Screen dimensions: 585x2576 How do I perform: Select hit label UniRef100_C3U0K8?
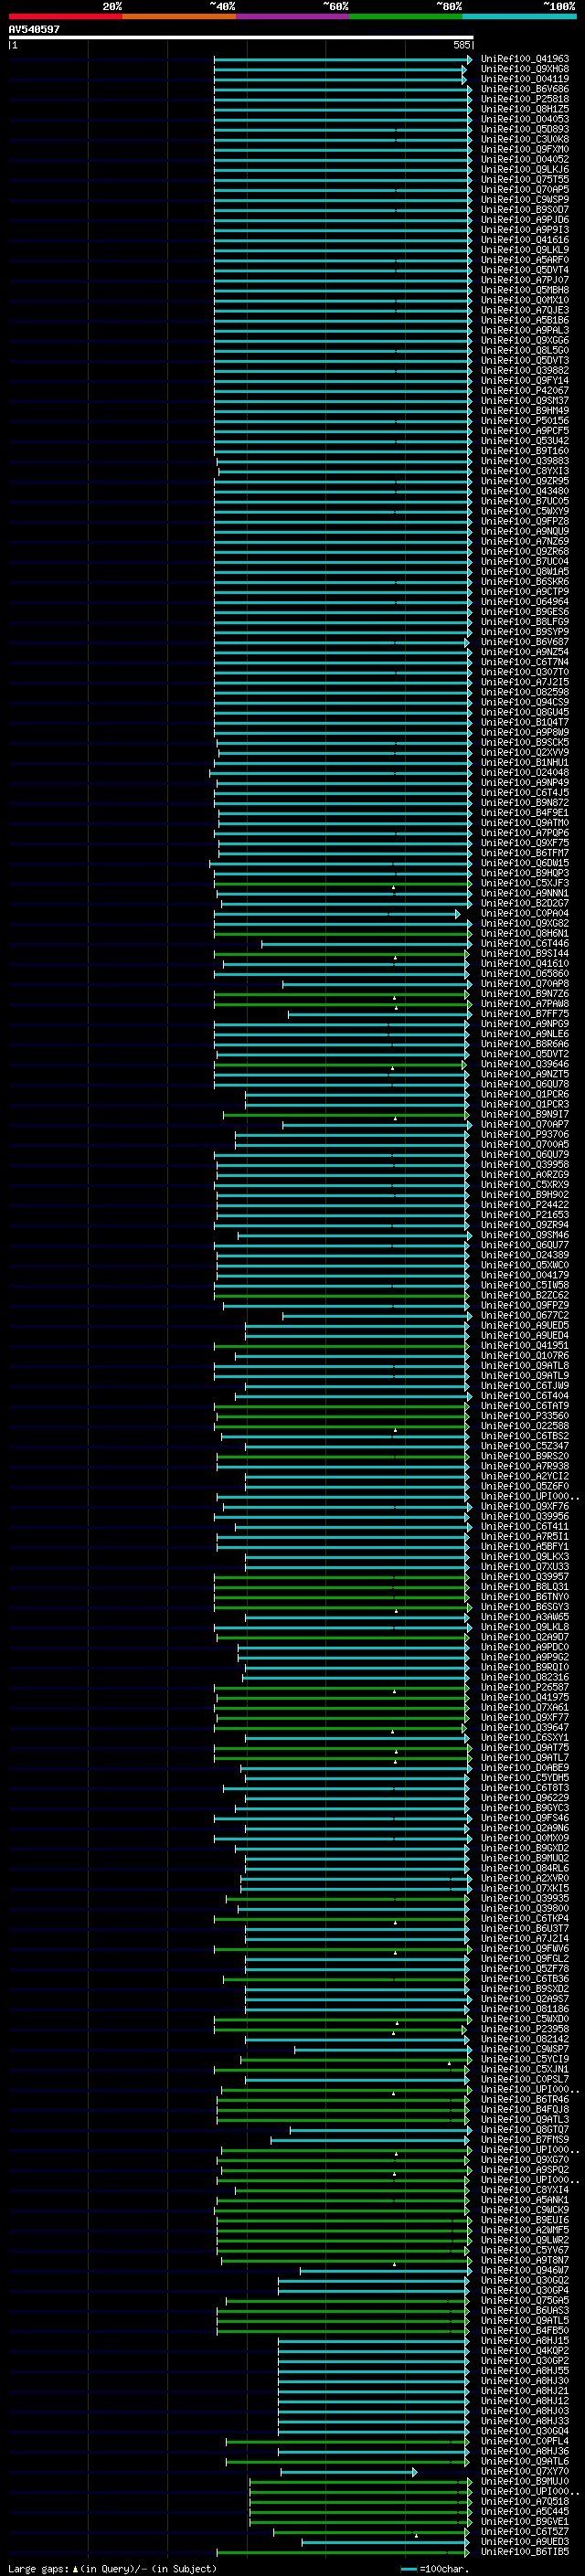pyautogui.click(x=525, y=139)
